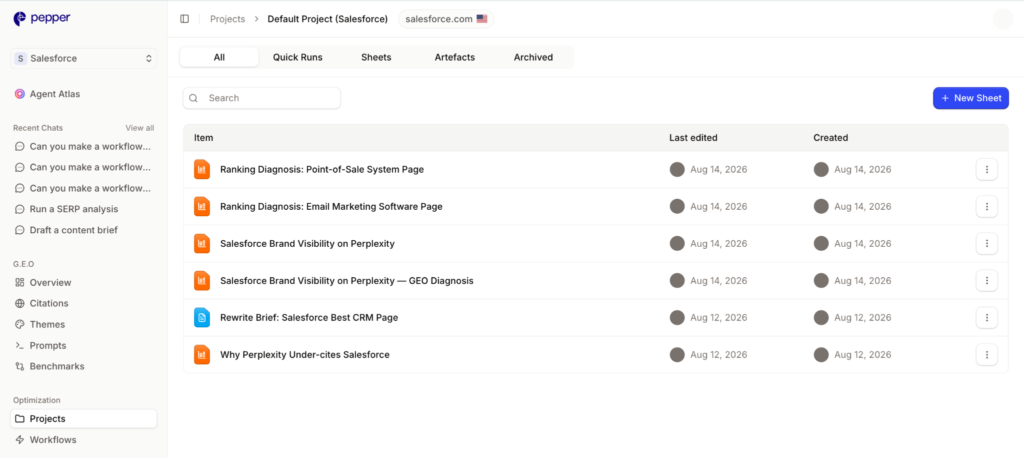Image resolution: width=1024 pixels, height=458 pixels.
Task: Click the Item column header
Action: coord(203,138)
